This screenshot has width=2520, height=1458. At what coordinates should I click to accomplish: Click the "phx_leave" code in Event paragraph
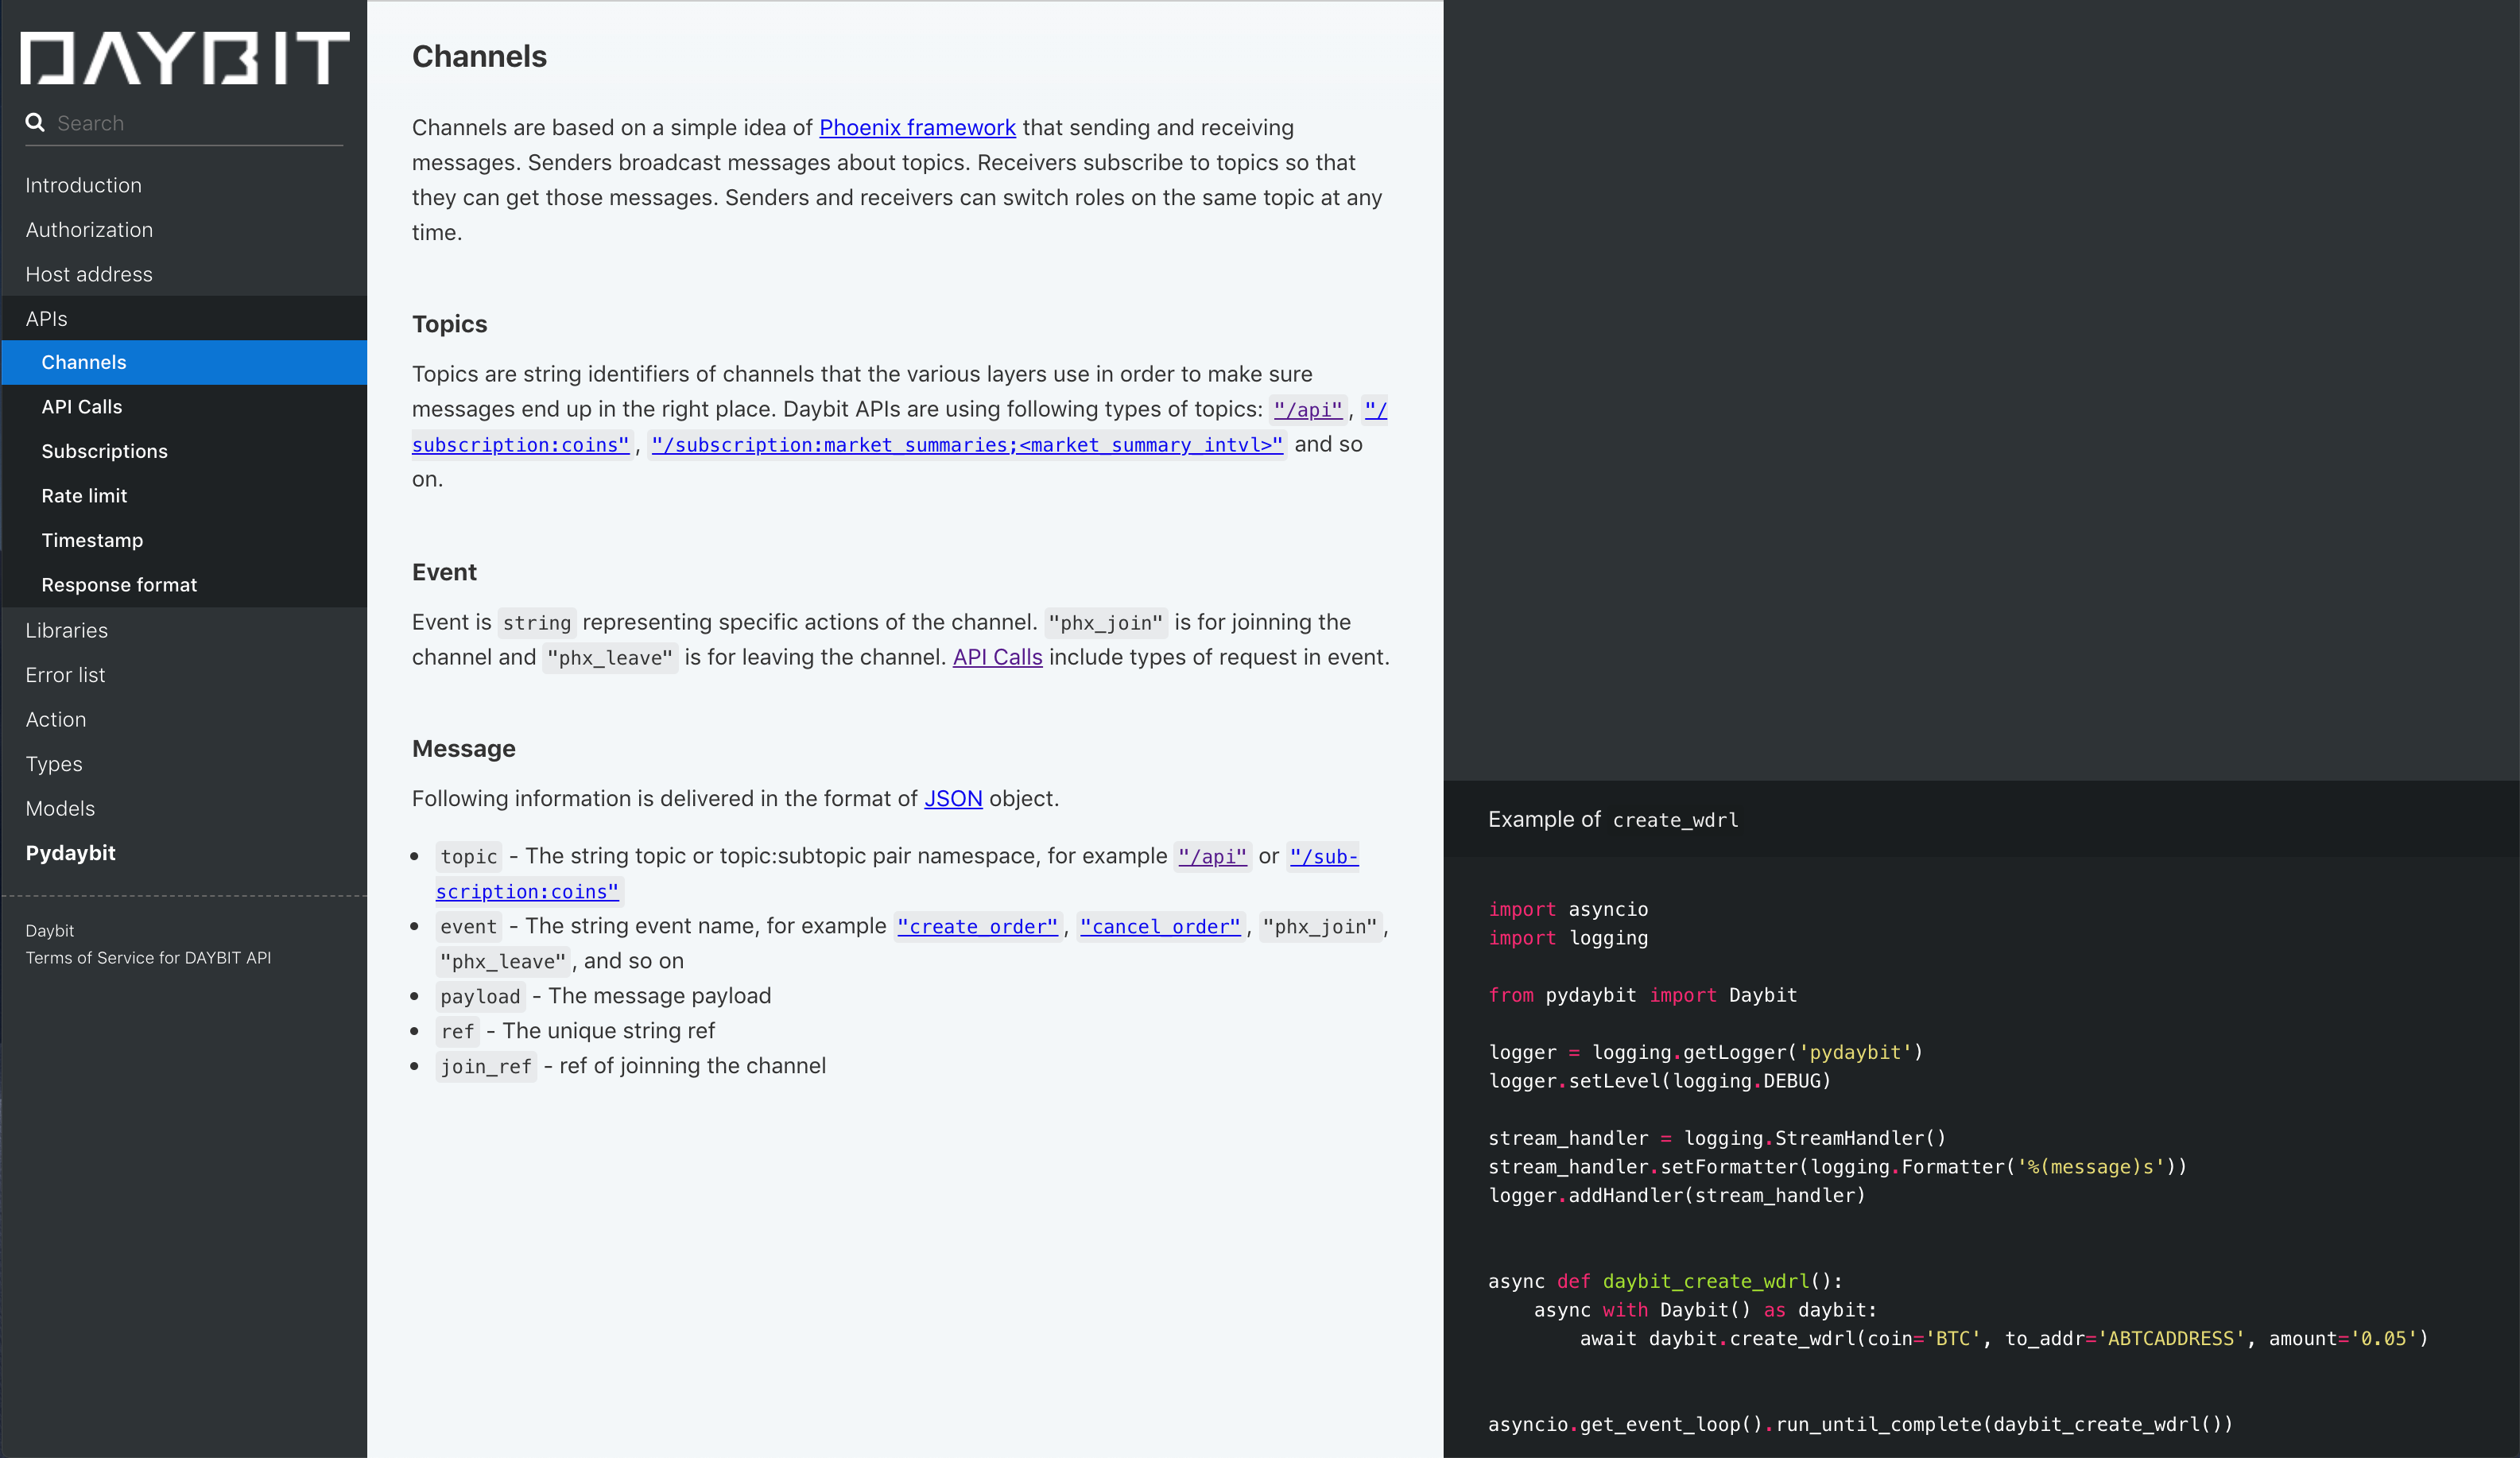(610, 658)
